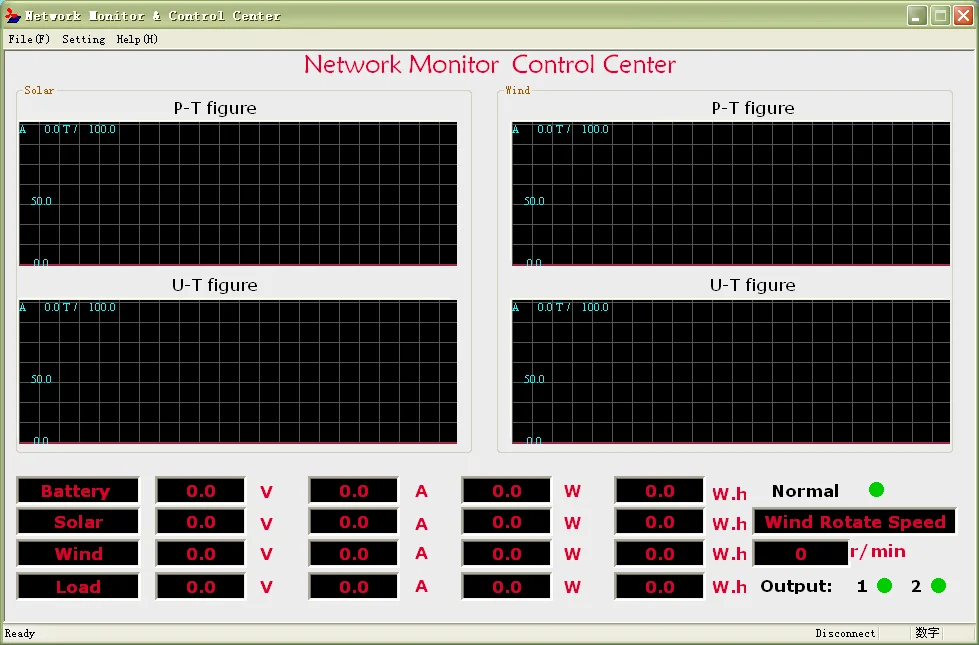Click the Battery voltage value field

coord(201,491)
